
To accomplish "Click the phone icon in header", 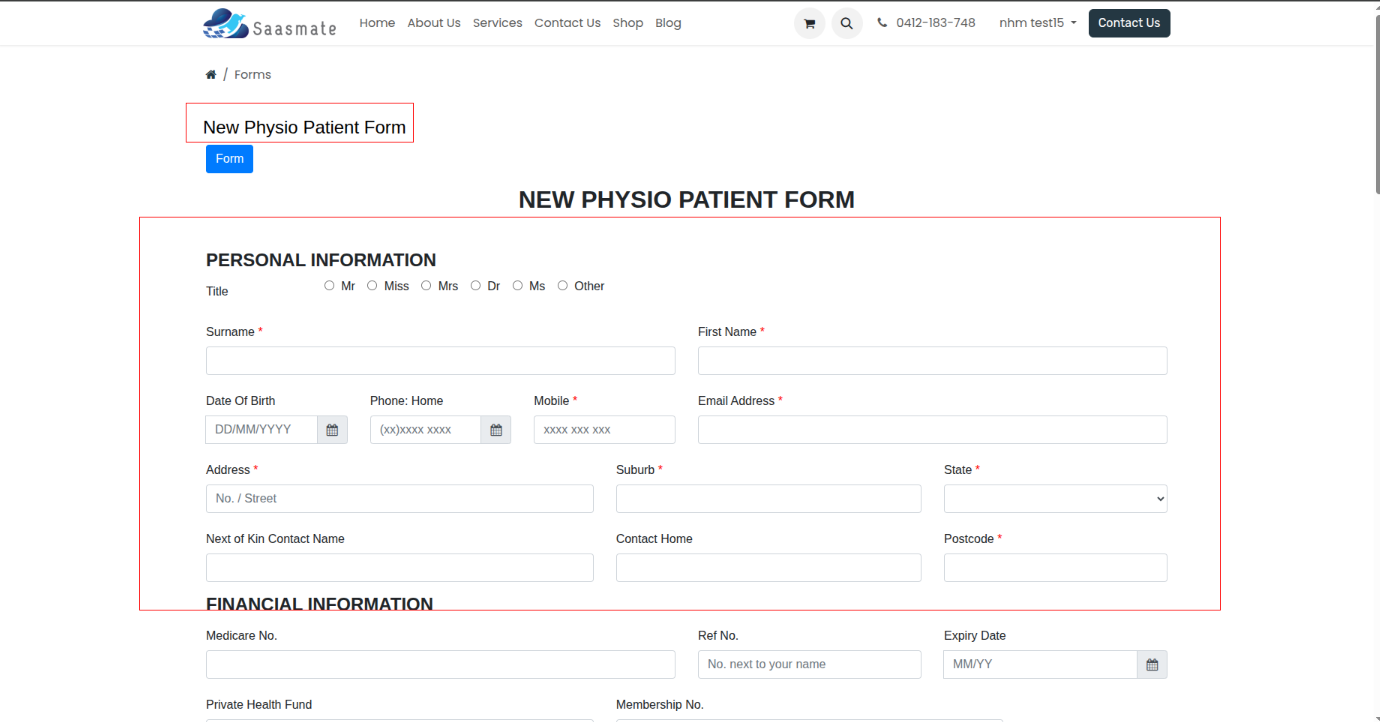I will tap(882, 23).
